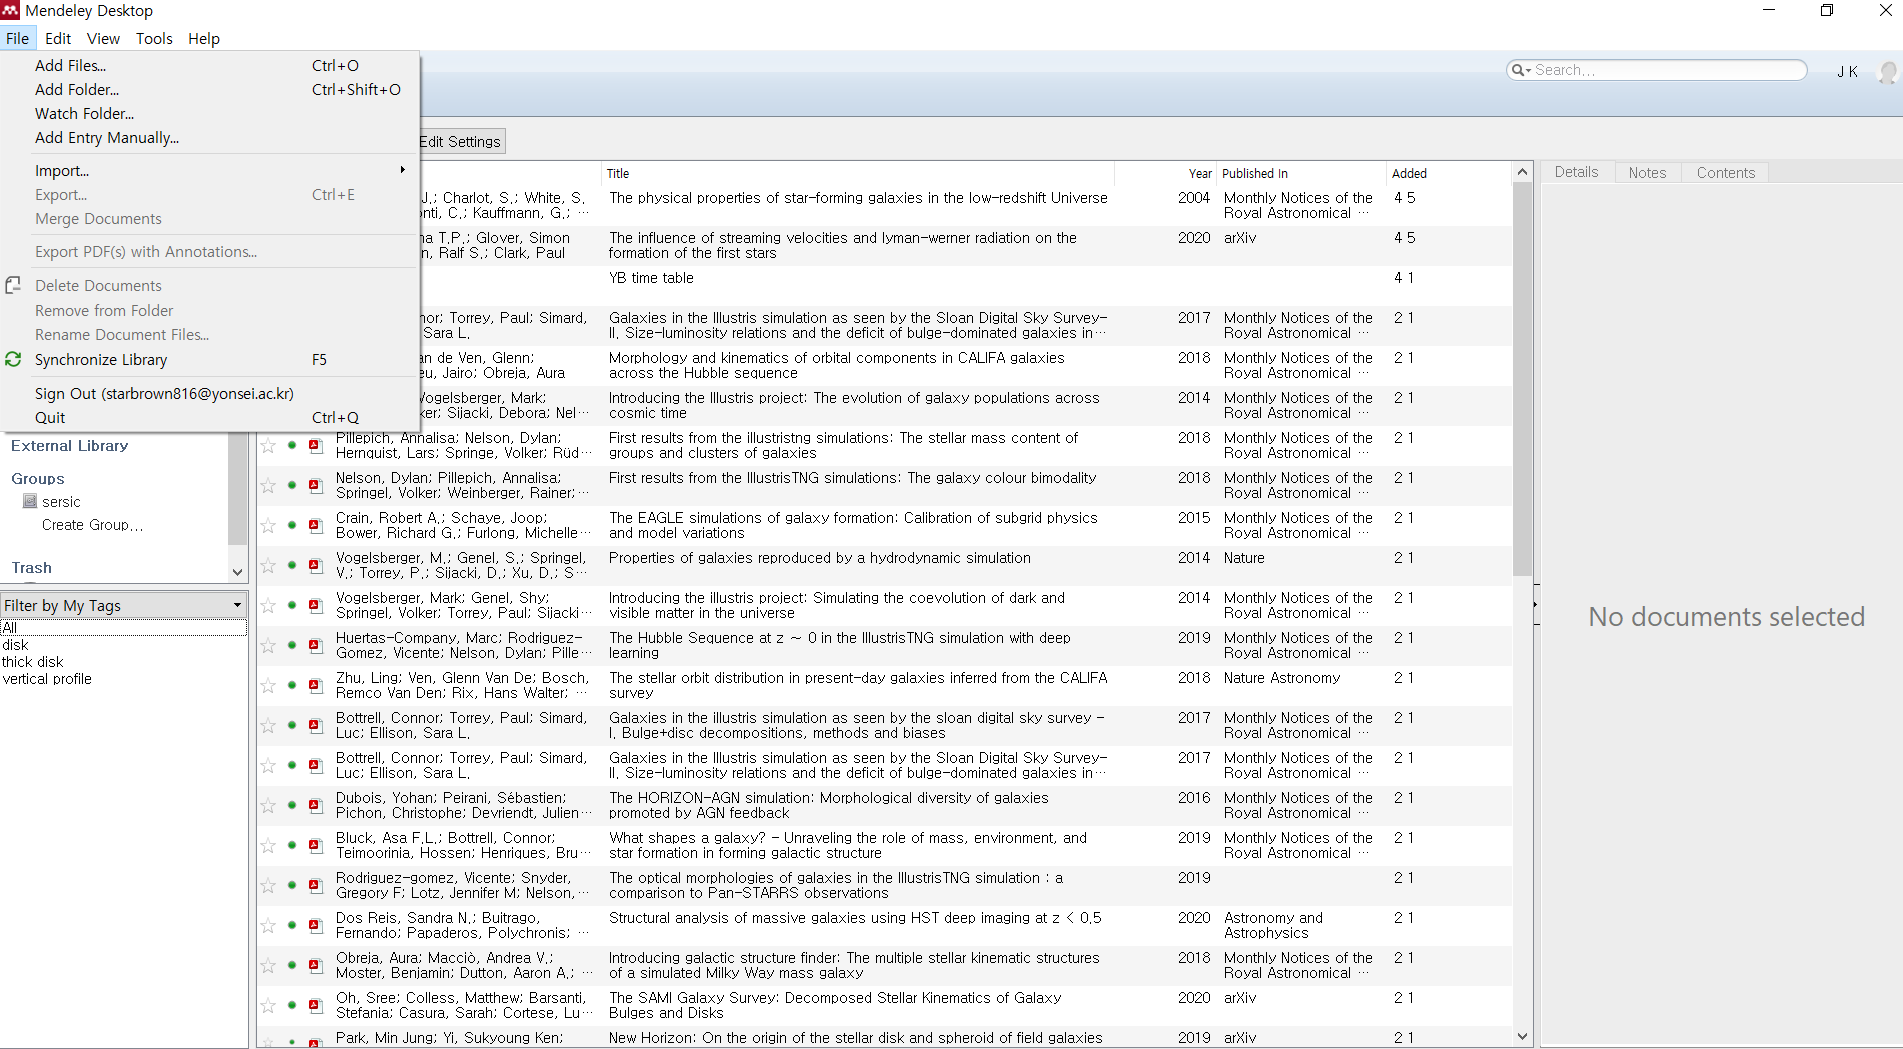Open PDF icon for Nelson galaxy colour bimodality row
Image resolution: width=1903 pixels, height=1049 pixels.
pyautogui.click(x=315, y=485)
